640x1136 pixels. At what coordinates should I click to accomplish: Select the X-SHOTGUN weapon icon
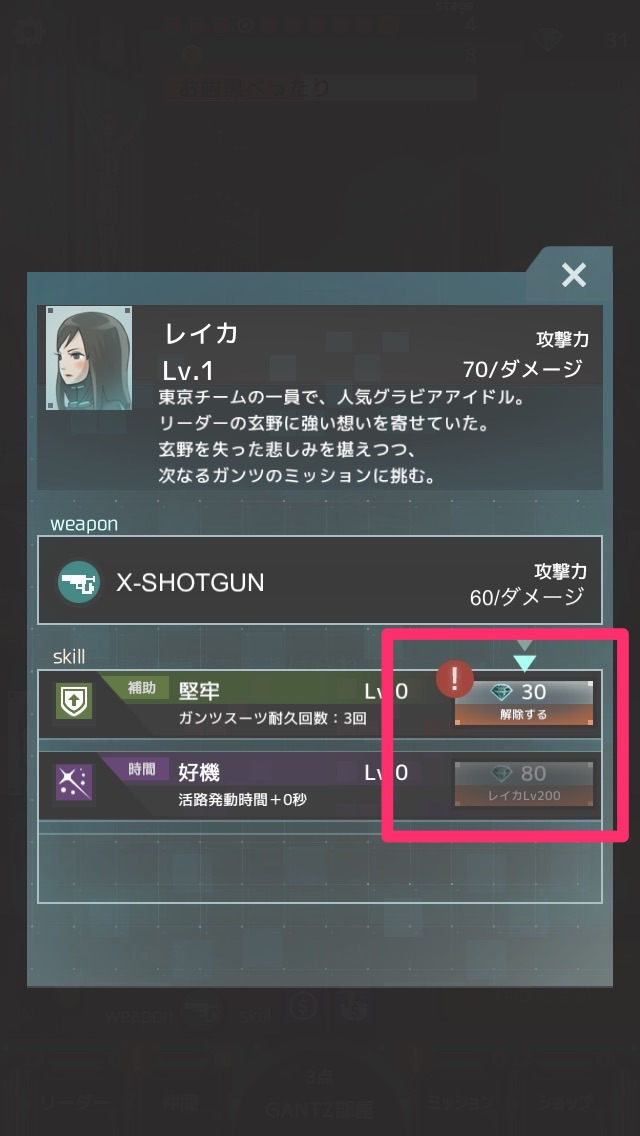click(x=79, y=582)
